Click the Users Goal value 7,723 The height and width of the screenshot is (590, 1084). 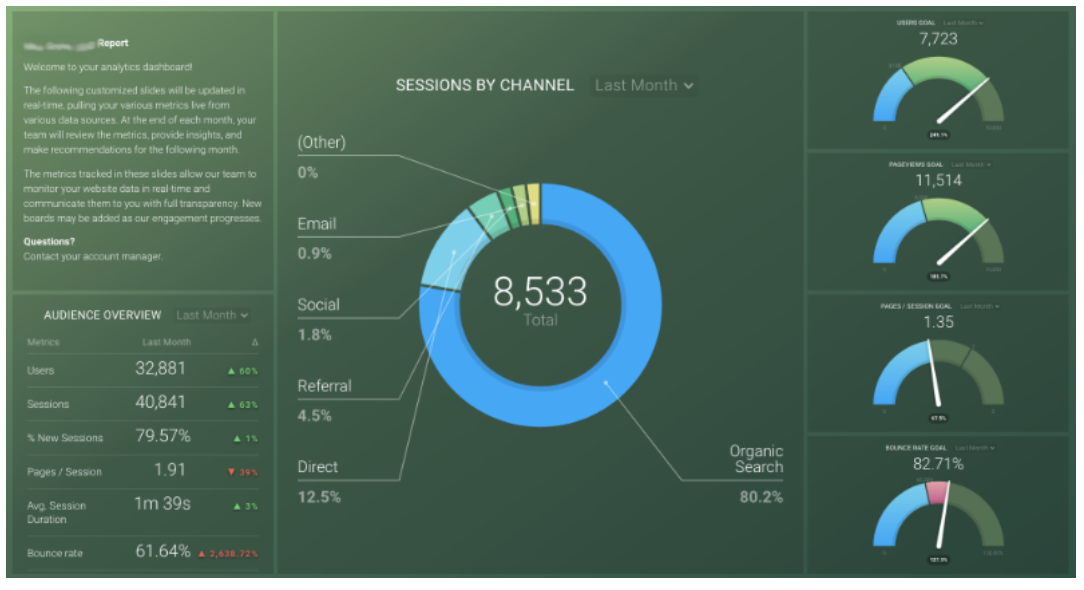click(938, 39)
